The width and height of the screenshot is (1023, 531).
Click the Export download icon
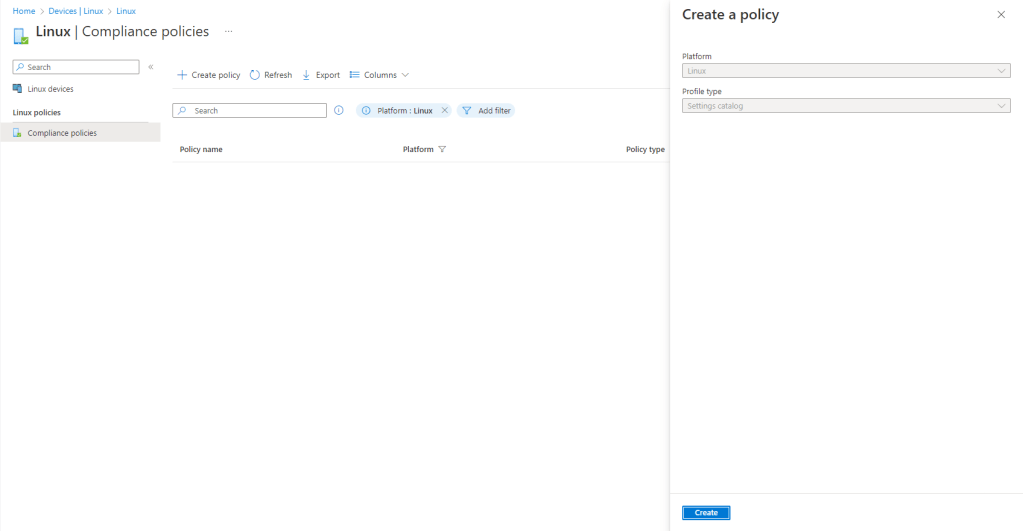(306, 75)
